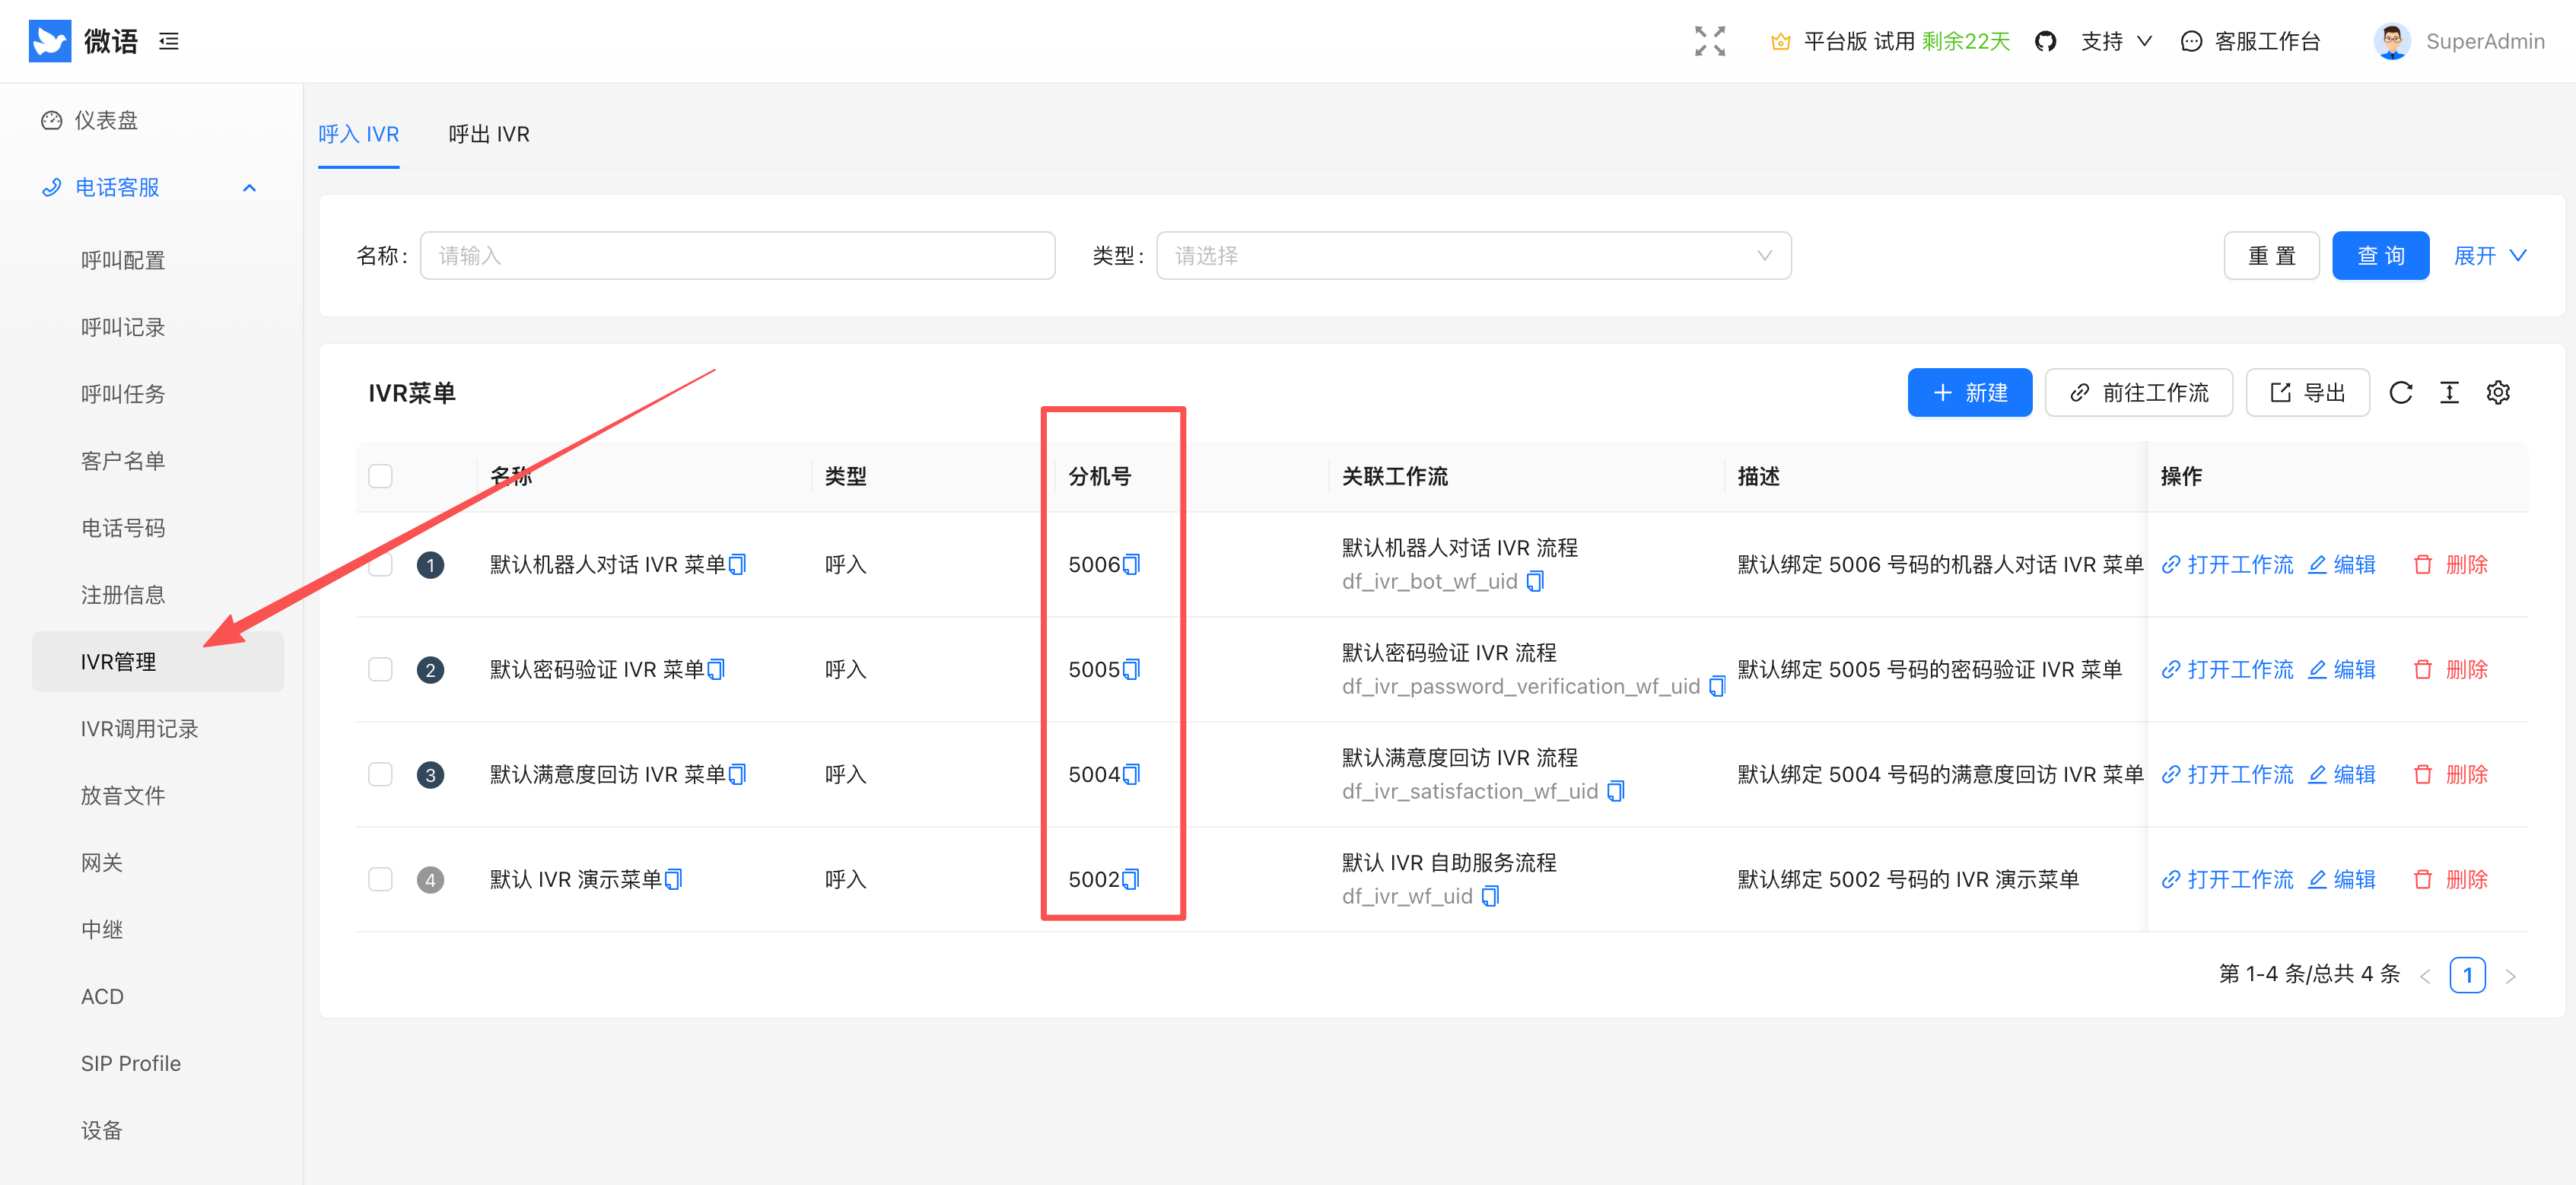The image size is (2576, 1185).
Task: Adjust table row density icon
Action: pyautogui.click(x=2449, y=393)
